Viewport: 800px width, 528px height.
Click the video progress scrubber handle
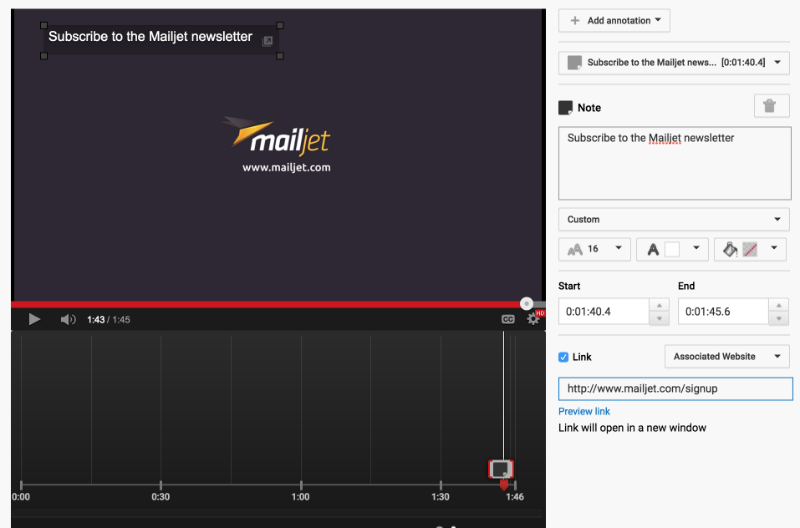[527, 304]
